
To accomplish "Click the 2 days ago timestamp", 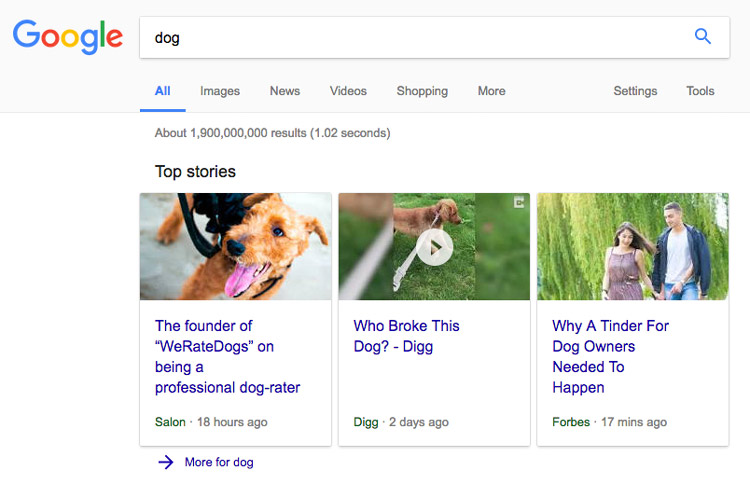I will 419,422.
